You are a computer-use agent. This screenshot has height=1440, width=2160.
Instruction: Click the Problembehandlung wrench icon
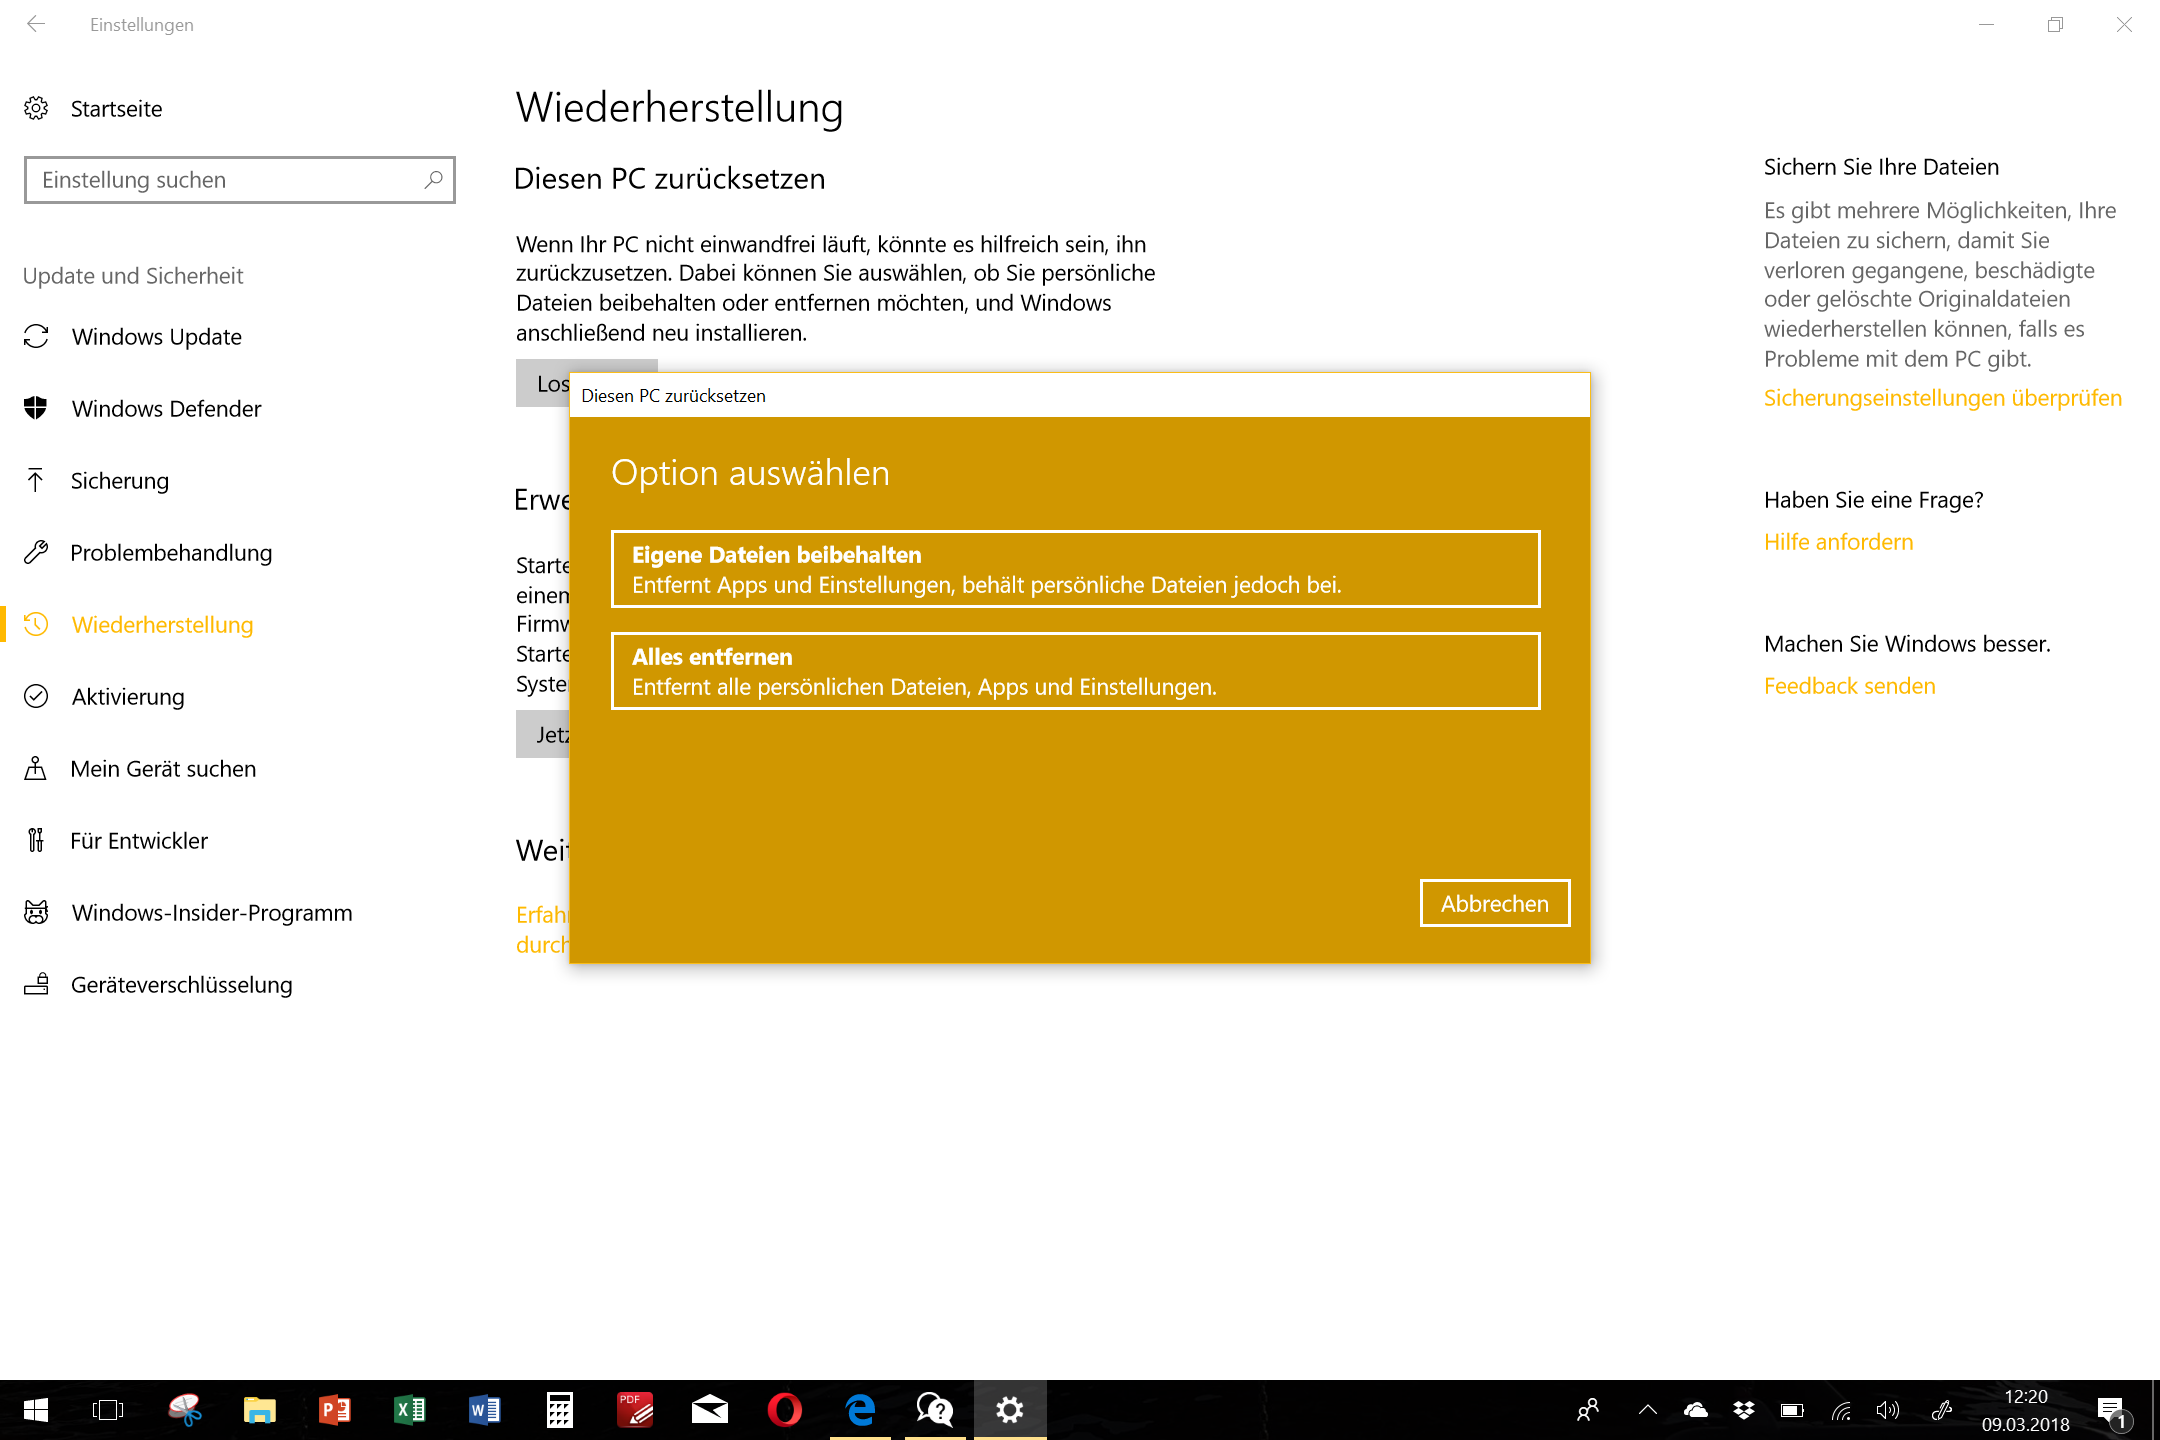36,552
